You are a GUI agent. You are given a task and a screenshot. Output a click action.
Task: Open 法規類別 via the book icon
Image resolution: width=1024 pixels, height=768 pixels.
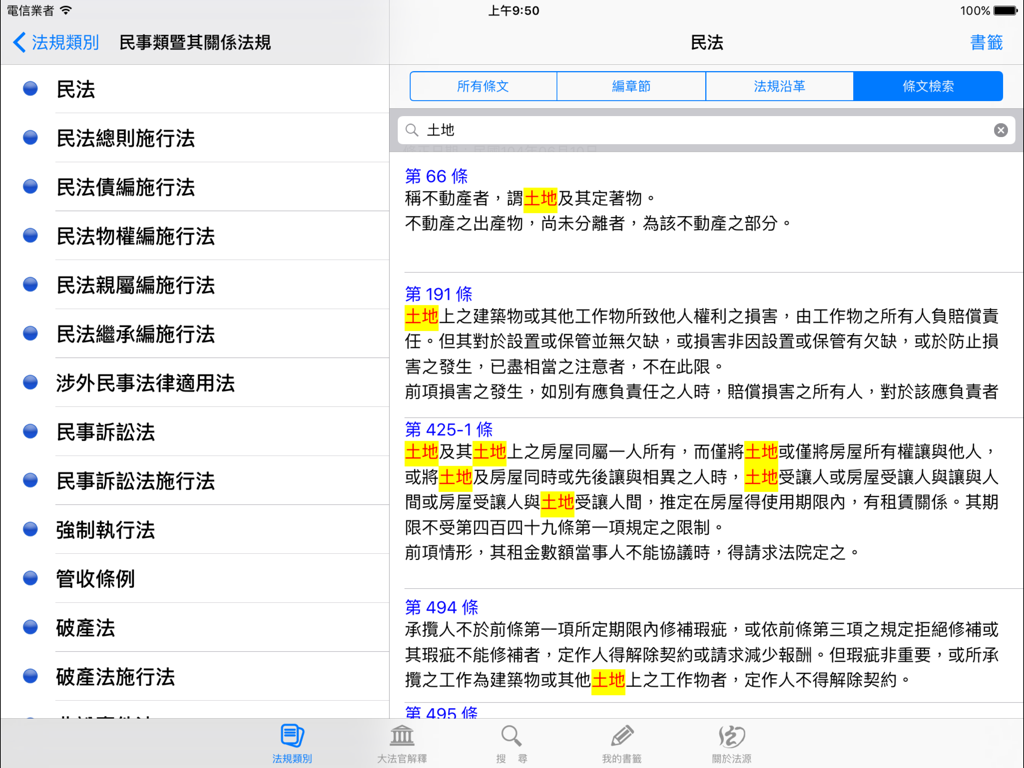coord(291,740)
